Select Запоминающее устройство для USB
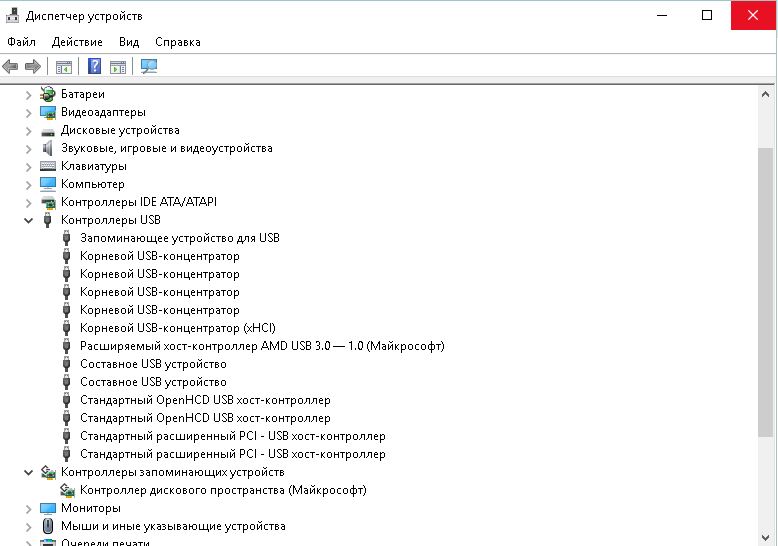 (x=179, y=238)
